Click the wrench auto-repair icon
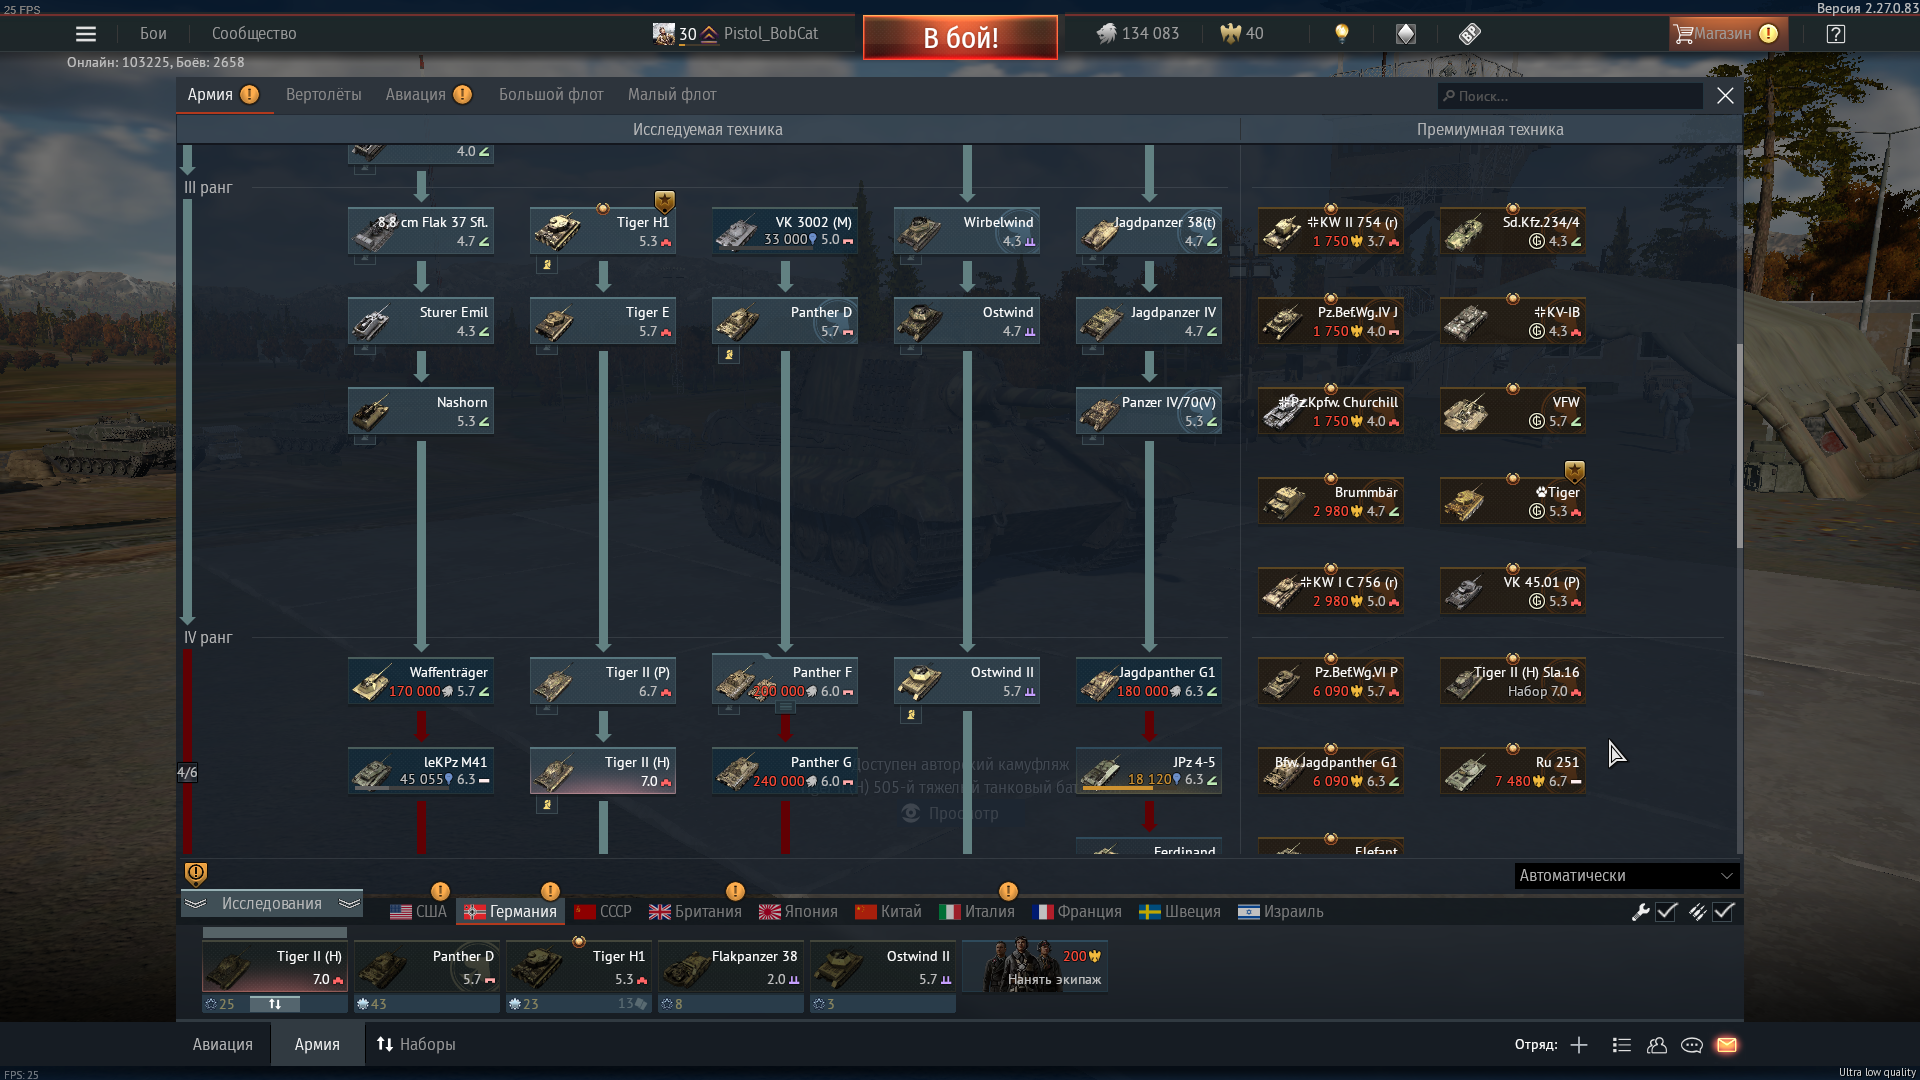The width and height of the screenshot is (1920, 1080). (x=1640, y=912)
